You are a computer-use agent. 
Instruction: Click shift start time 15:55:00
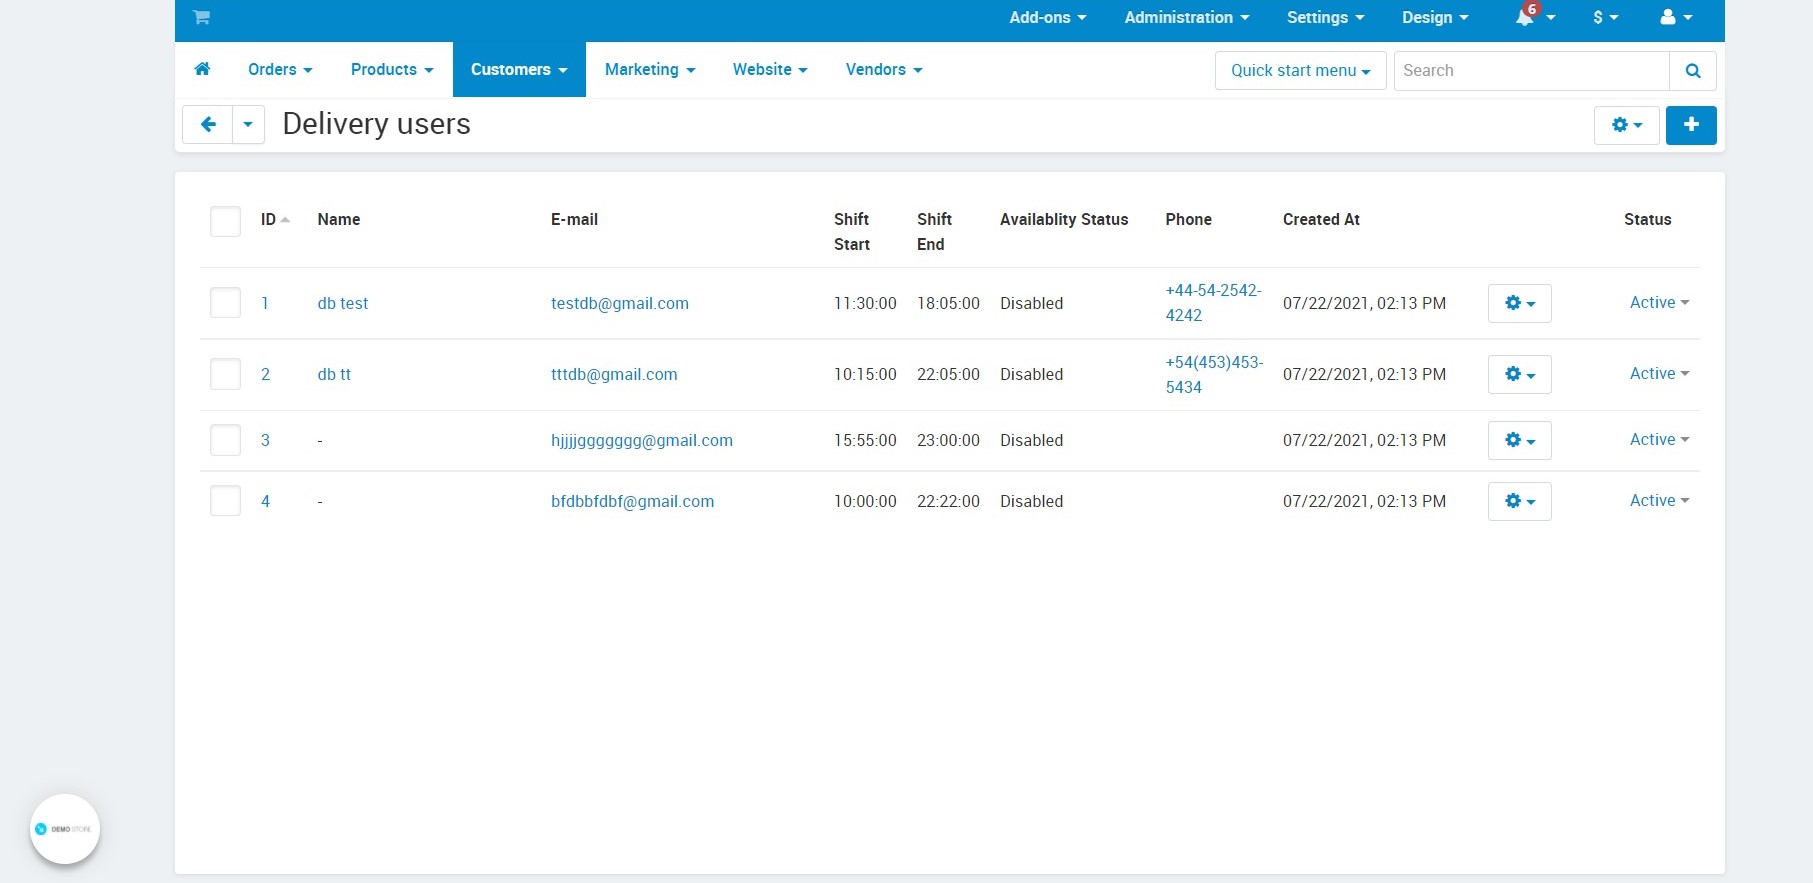pos(865,440)
